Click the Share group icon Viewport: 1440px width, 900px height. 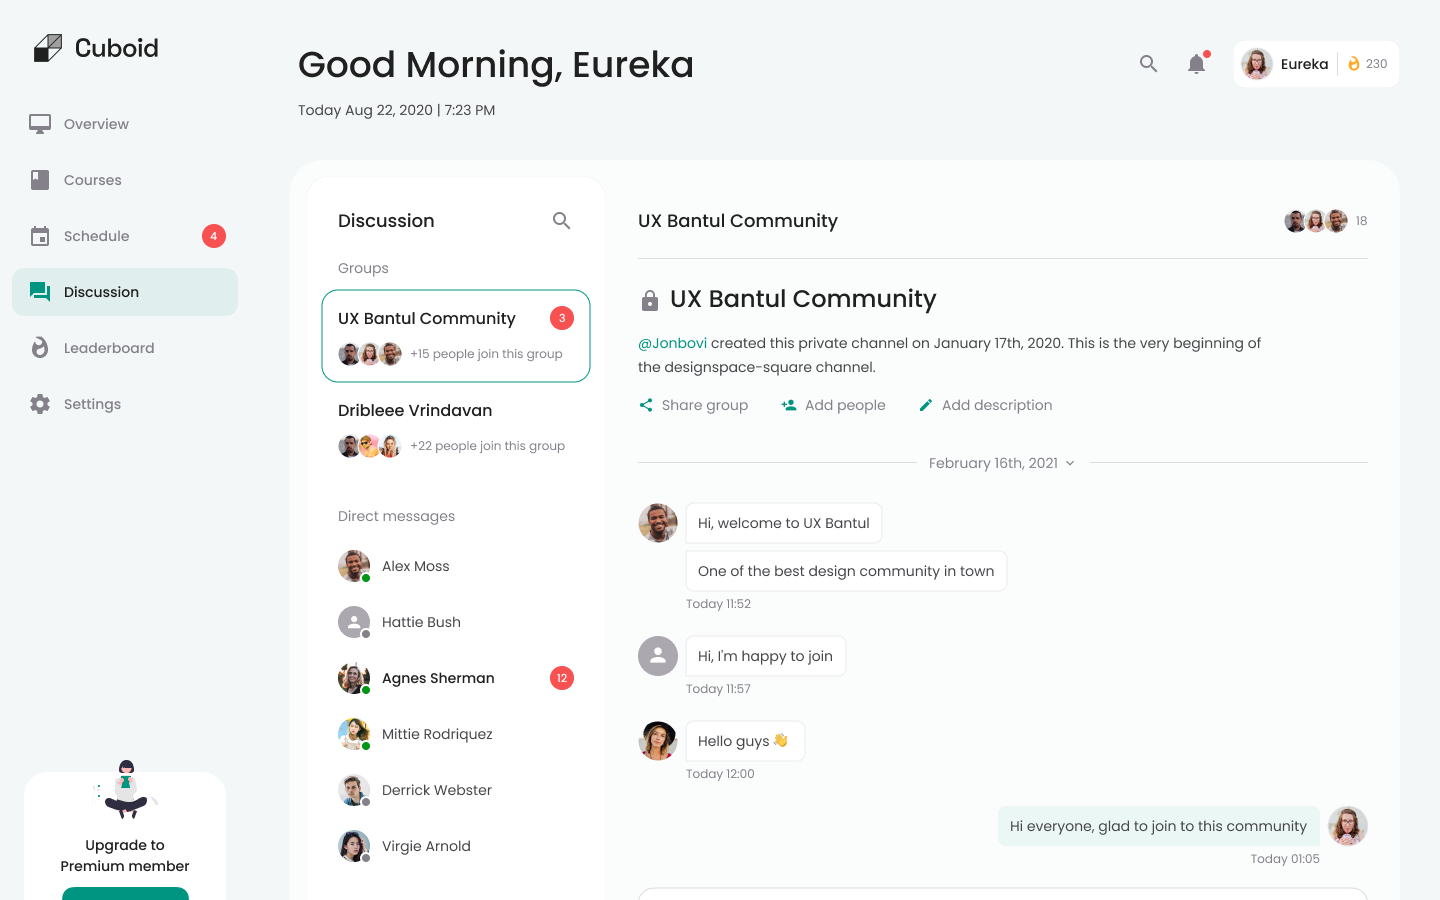click(x=646, y=405)
